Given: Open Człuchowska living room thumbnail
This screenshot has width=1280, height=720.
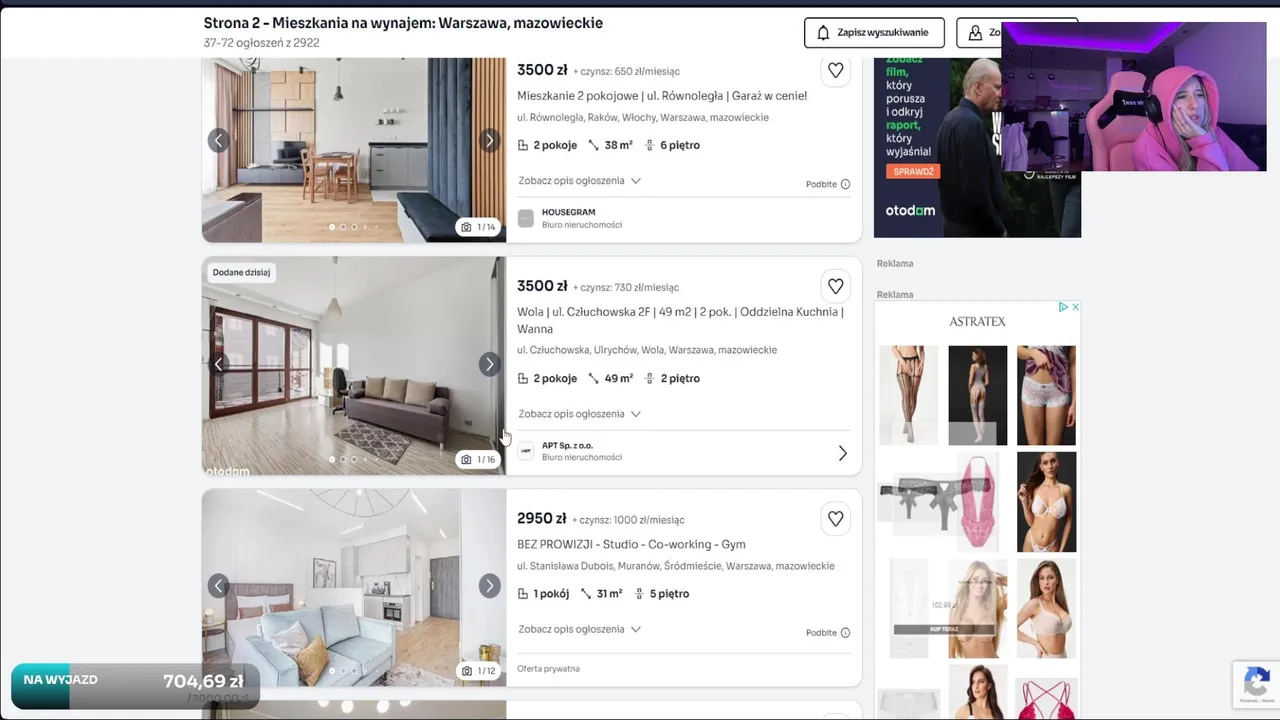Looking at the screenshot, I should 354,366.
